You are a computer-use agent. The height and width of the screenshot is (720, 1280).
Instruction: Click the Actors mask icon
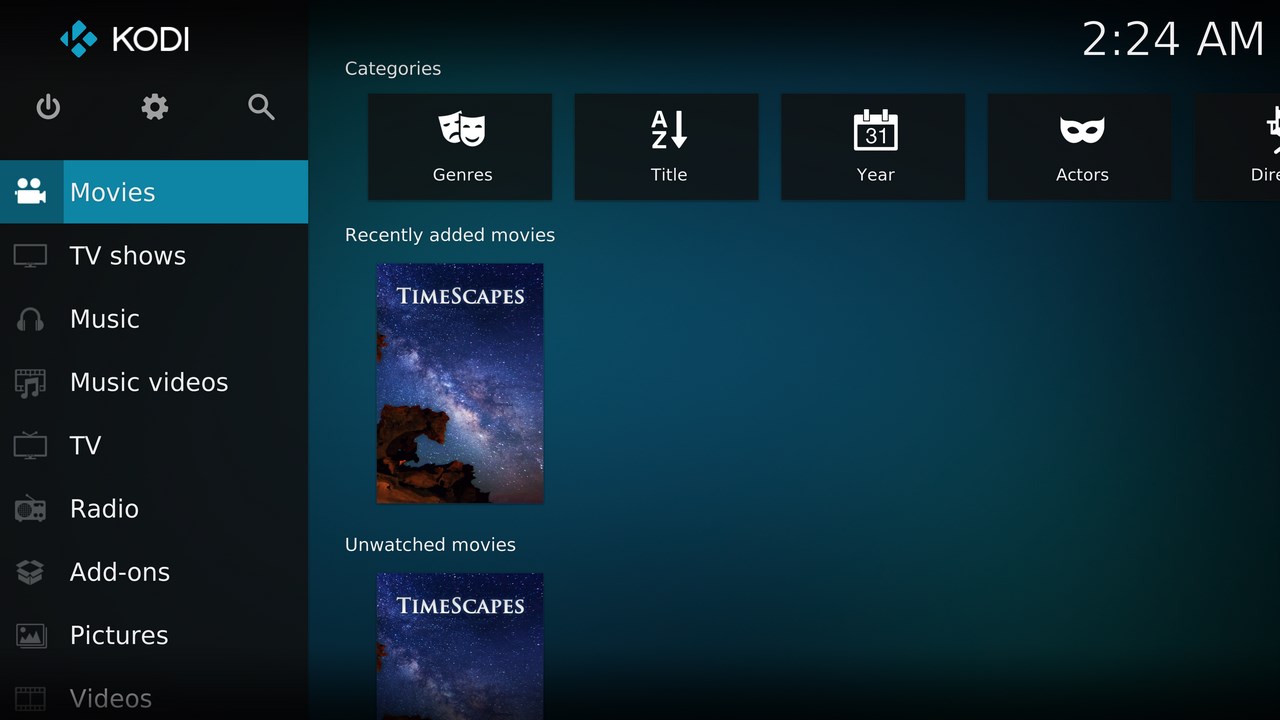coord(1082,130)
